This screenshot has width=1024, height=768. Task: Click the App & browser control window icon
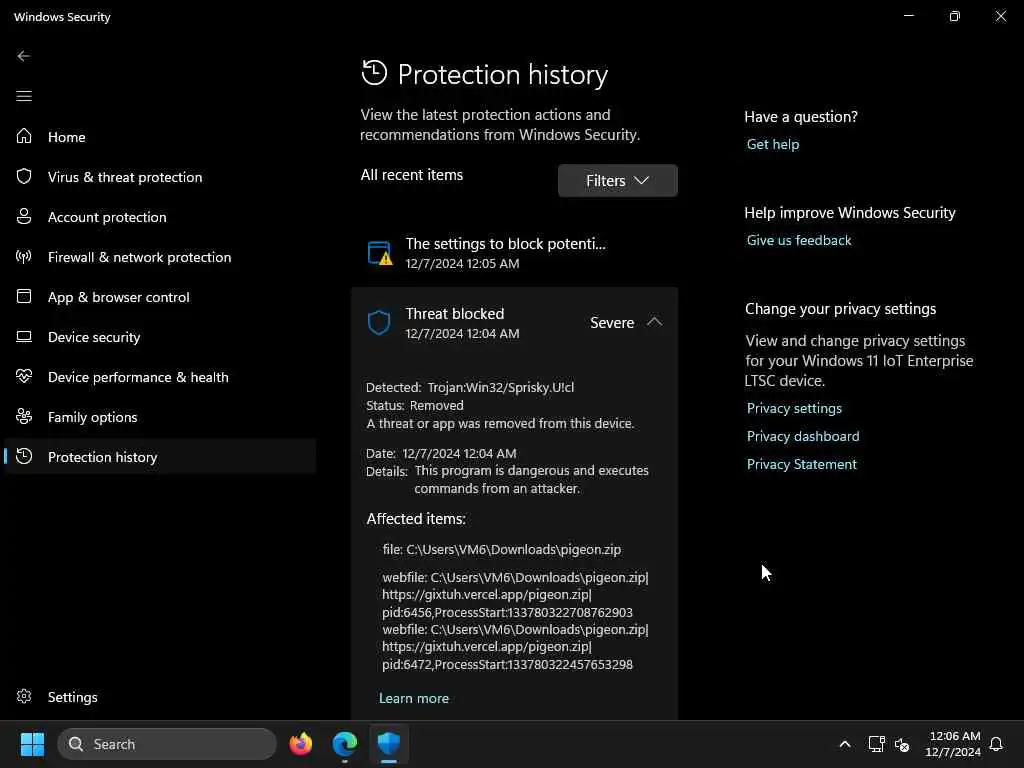[24, 296]
